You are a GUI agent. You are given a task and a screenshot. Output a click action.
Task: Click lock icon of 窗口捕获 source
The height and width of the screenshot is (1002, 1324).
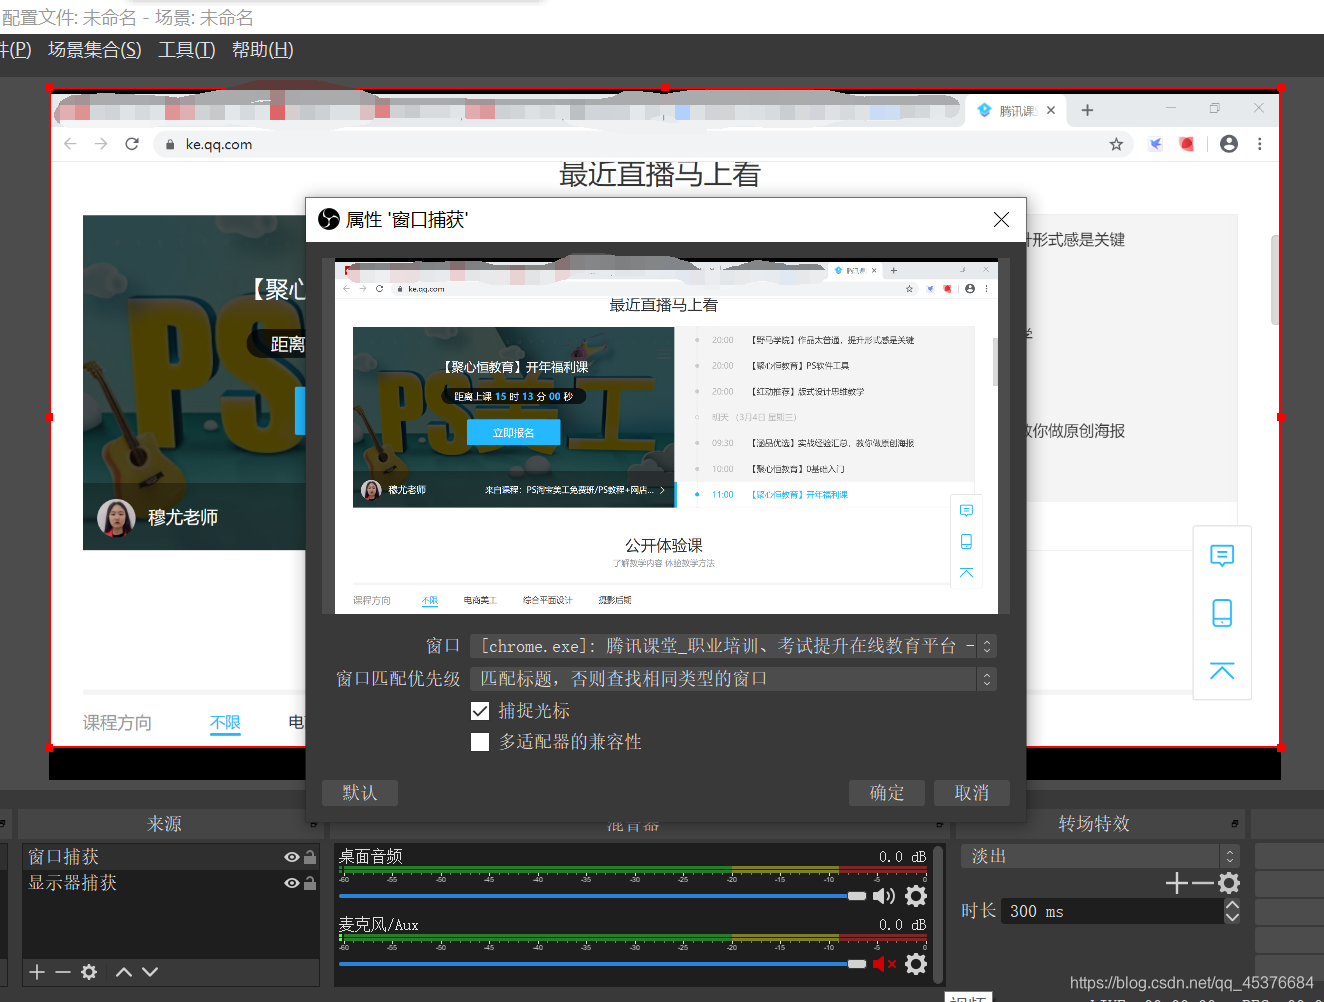[x=310, y=857]
